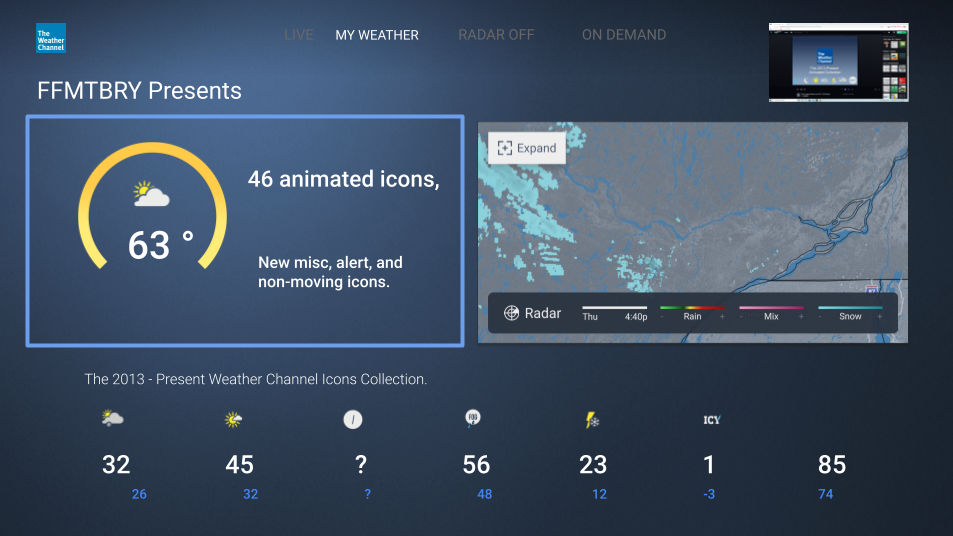This screenshot has height=536, width=953.
Task: Click the ICY icon above 1
Action: click(x=712, y=420)
